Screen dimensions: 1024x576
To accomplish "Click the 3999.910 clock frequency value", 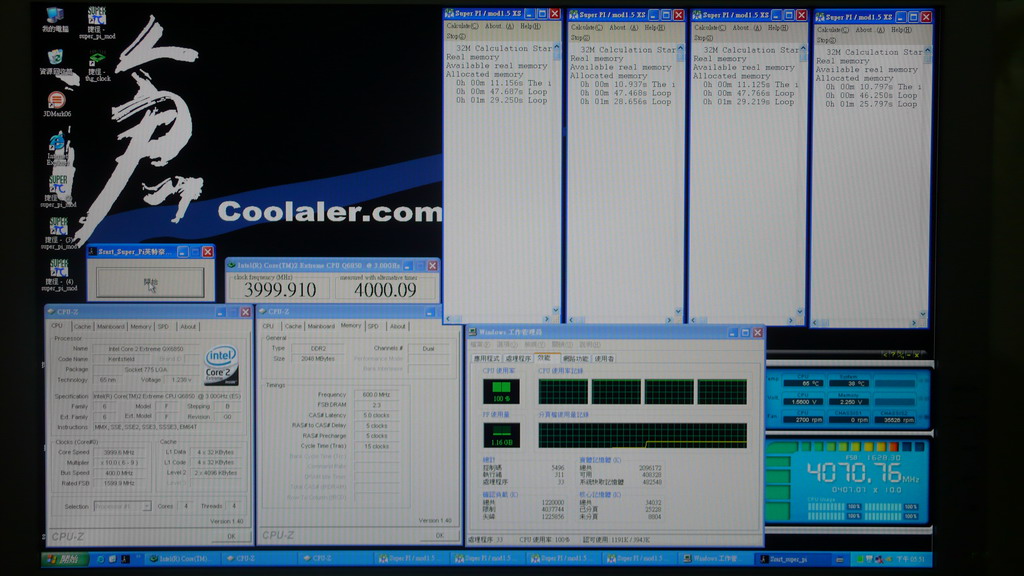I will click(x=280, y=289).
